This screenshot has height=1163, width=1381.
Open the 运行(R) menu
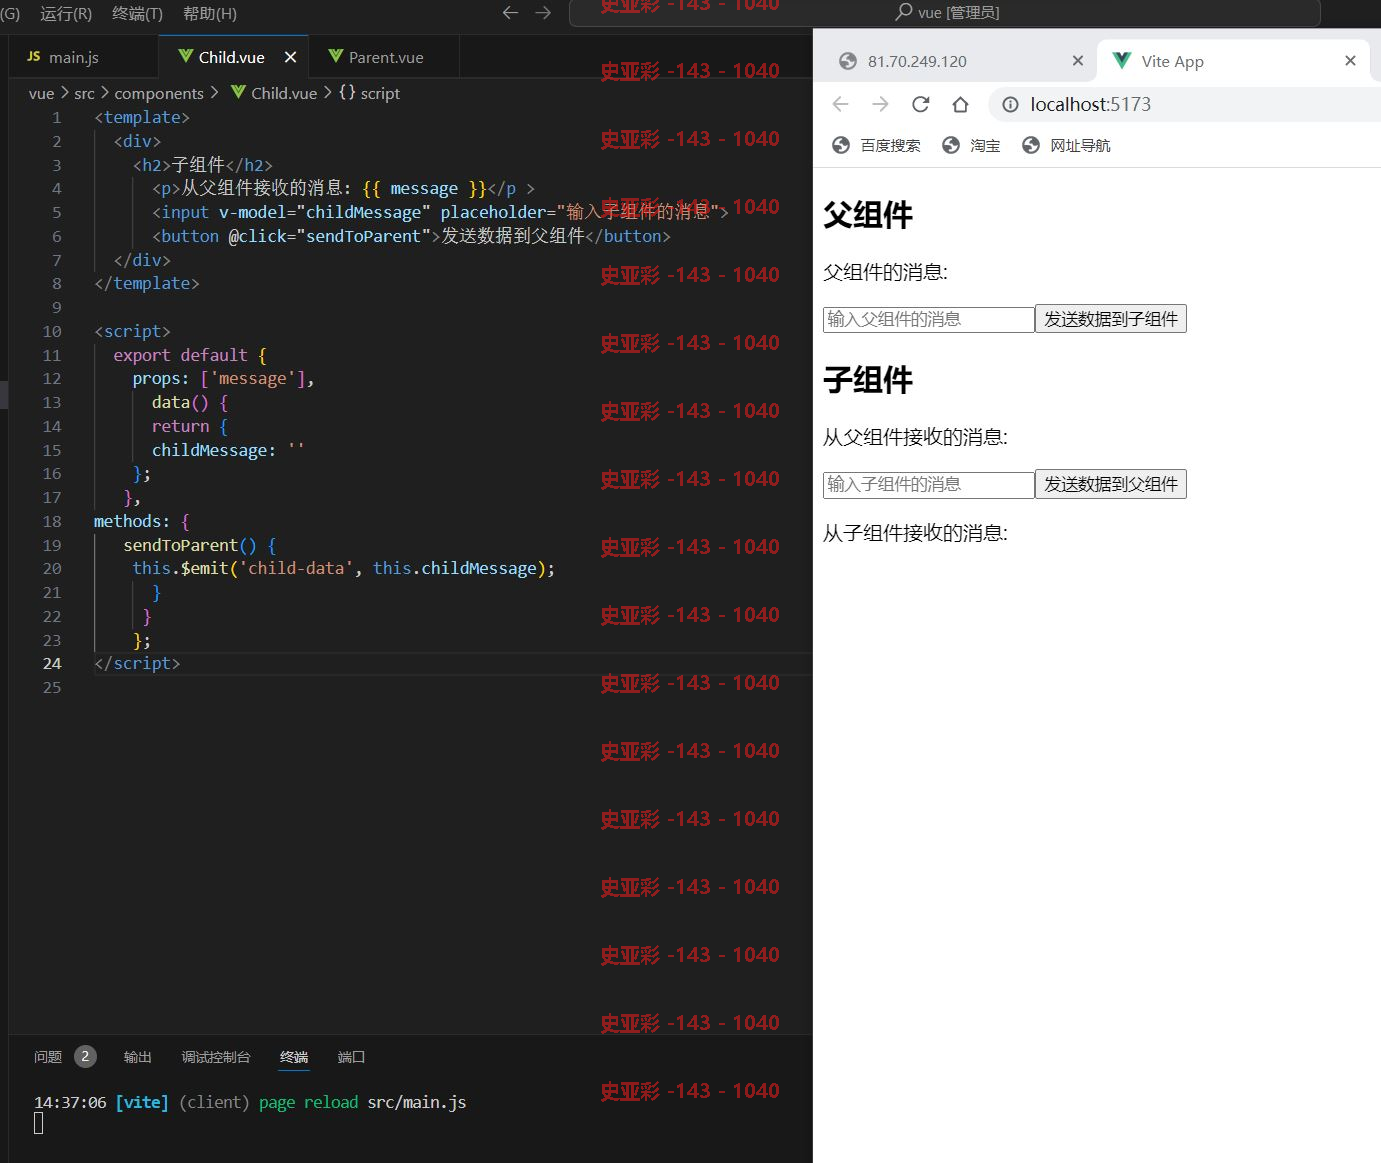pyautogui.click(x=66, y=13)
